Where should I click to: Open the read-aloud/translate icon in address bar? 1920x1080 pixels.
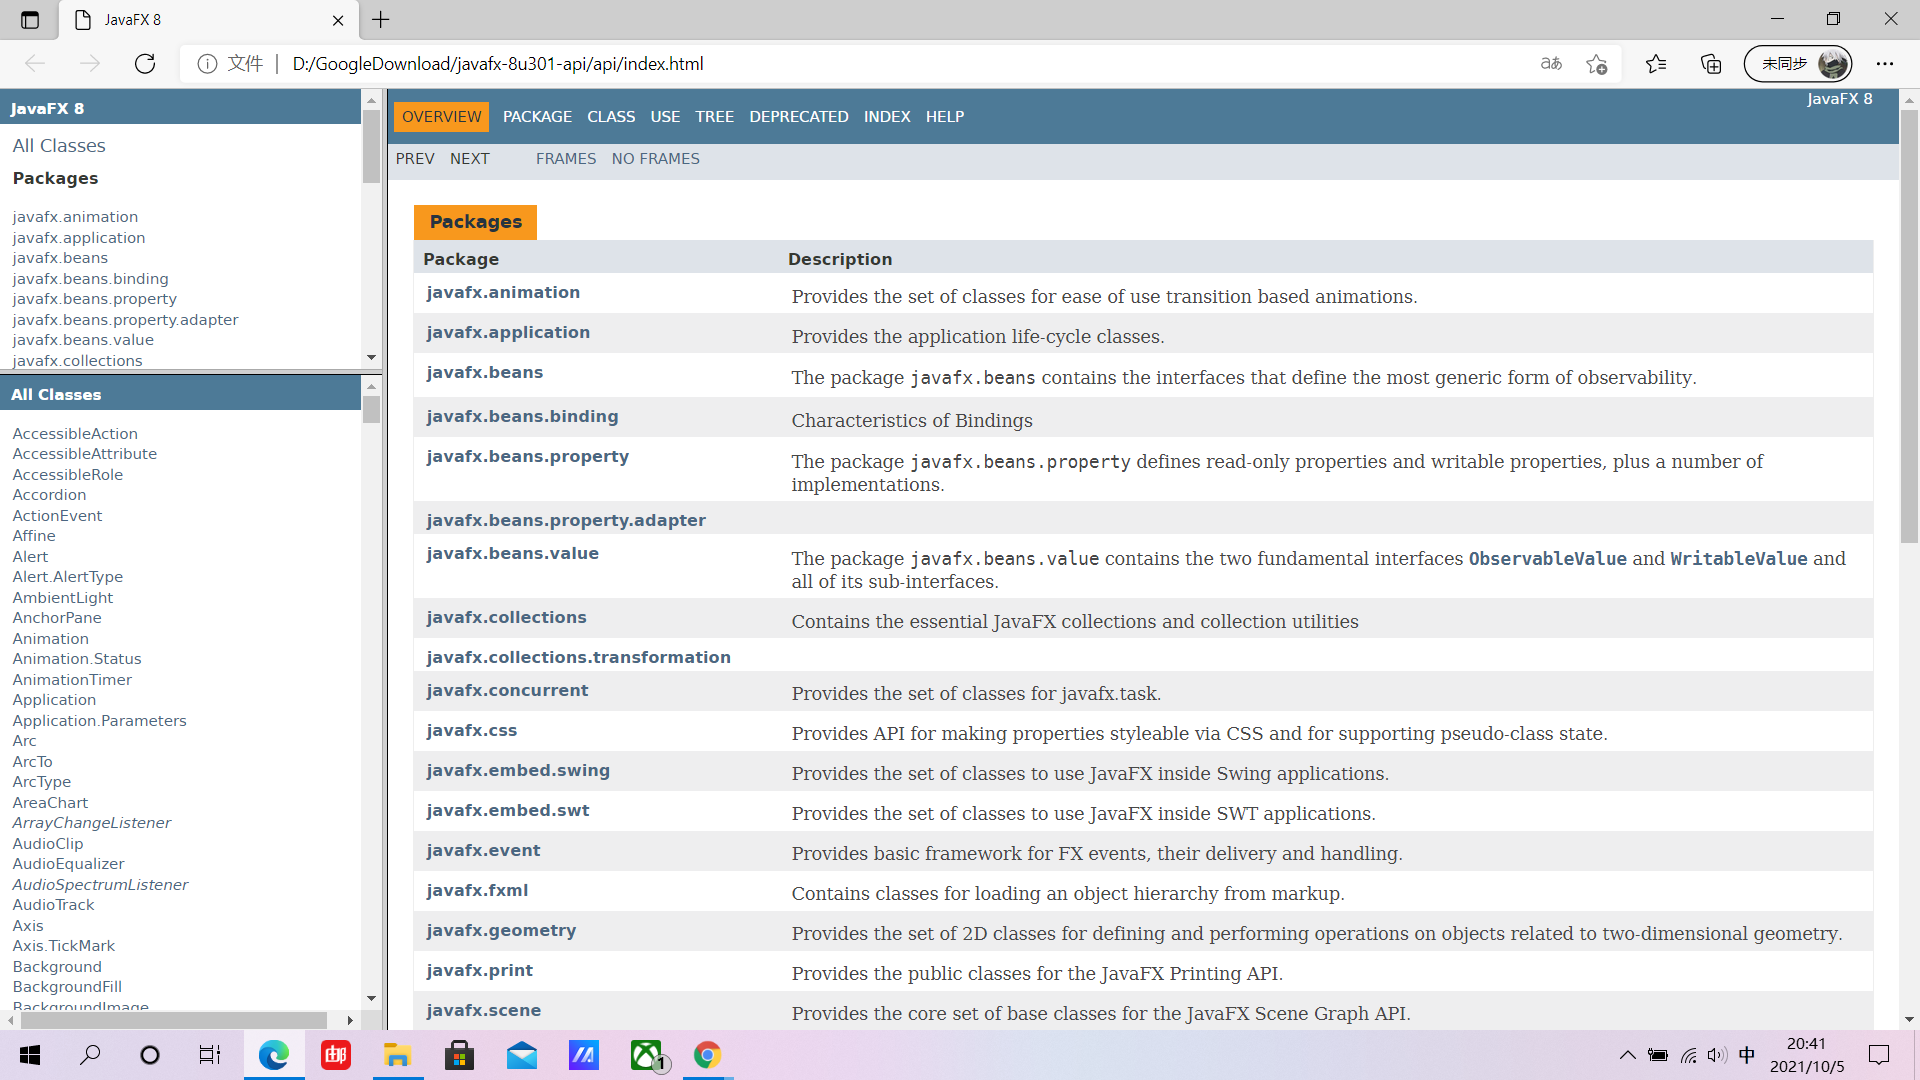pos(1551,64)
